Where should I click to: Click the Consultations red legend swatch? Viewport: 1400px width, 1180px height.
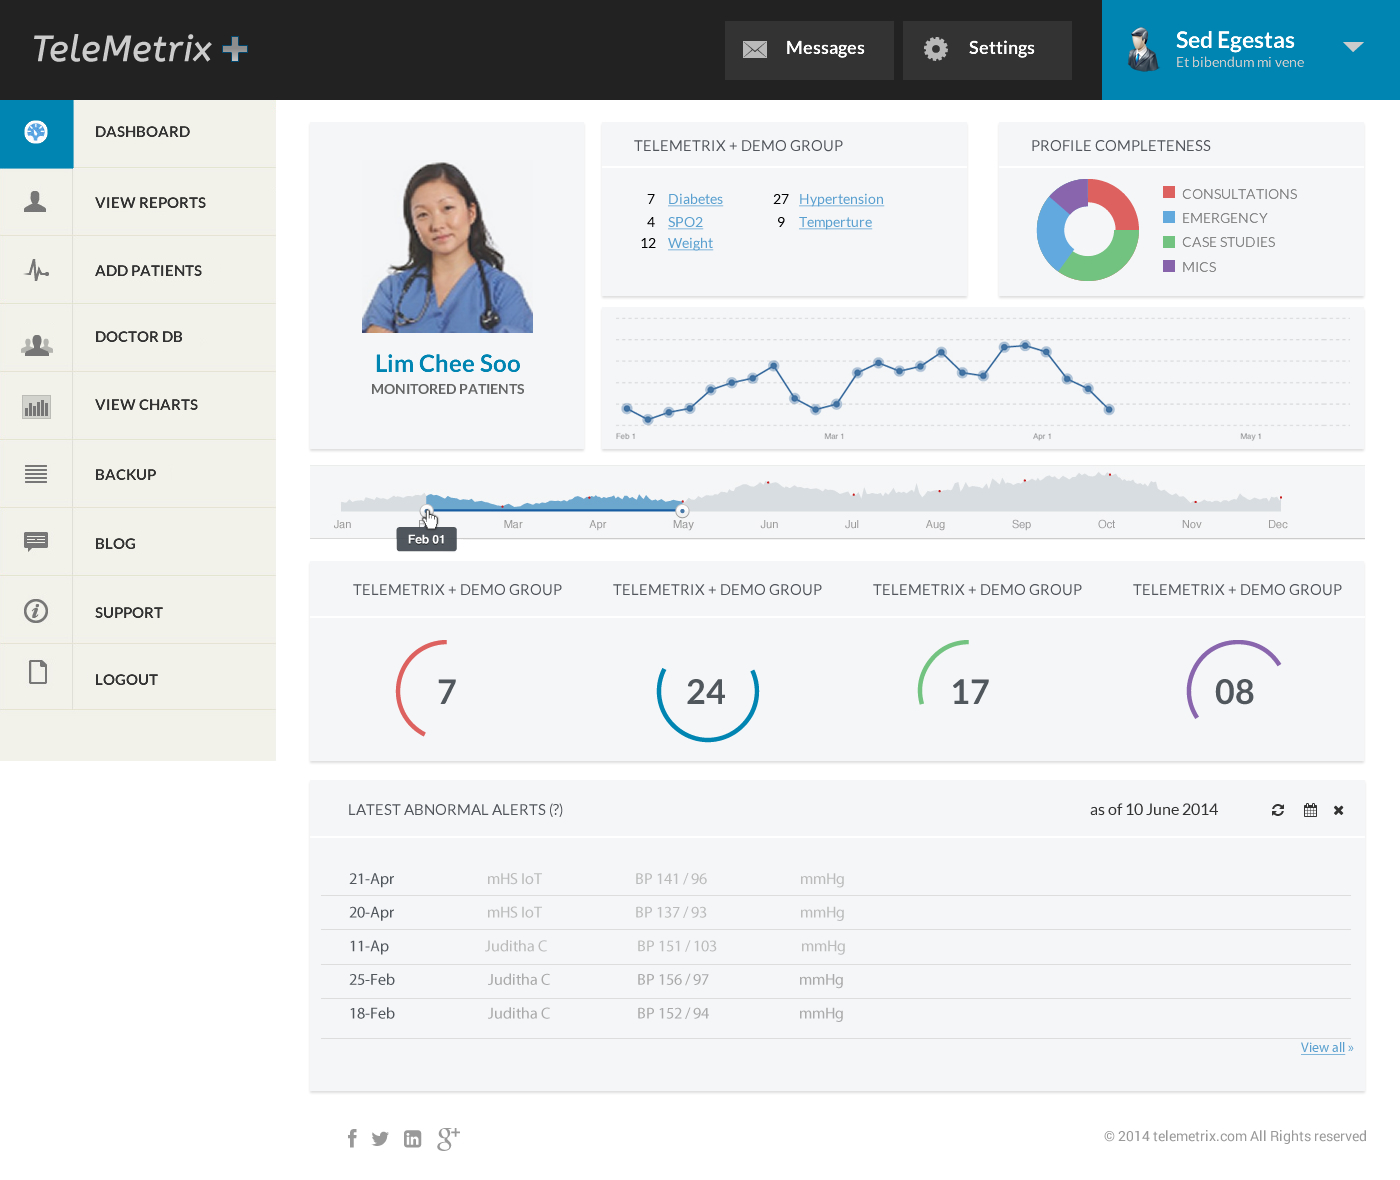pos(1169,192)
